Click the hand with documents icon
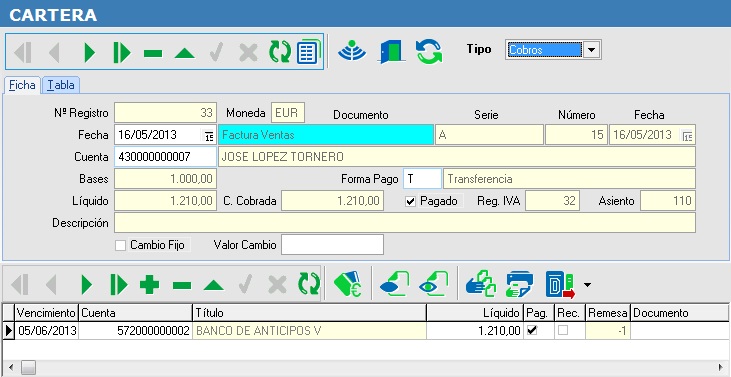Screen dimensions: 731x377 click(x=481, y=284)
